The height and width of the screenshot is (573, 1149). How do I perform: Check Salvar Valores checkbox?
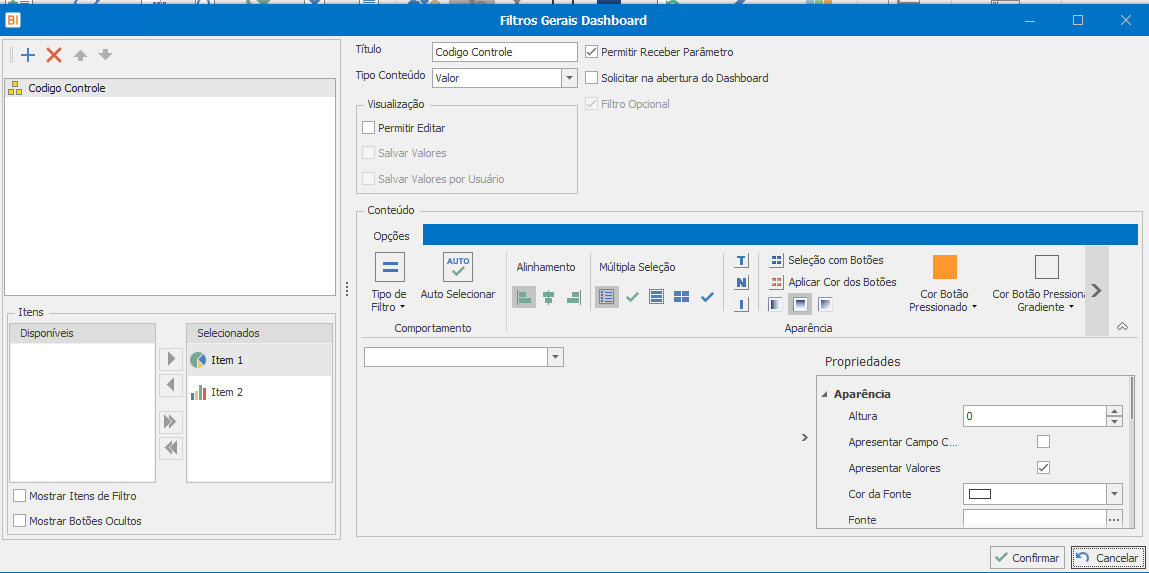point(369,153)
